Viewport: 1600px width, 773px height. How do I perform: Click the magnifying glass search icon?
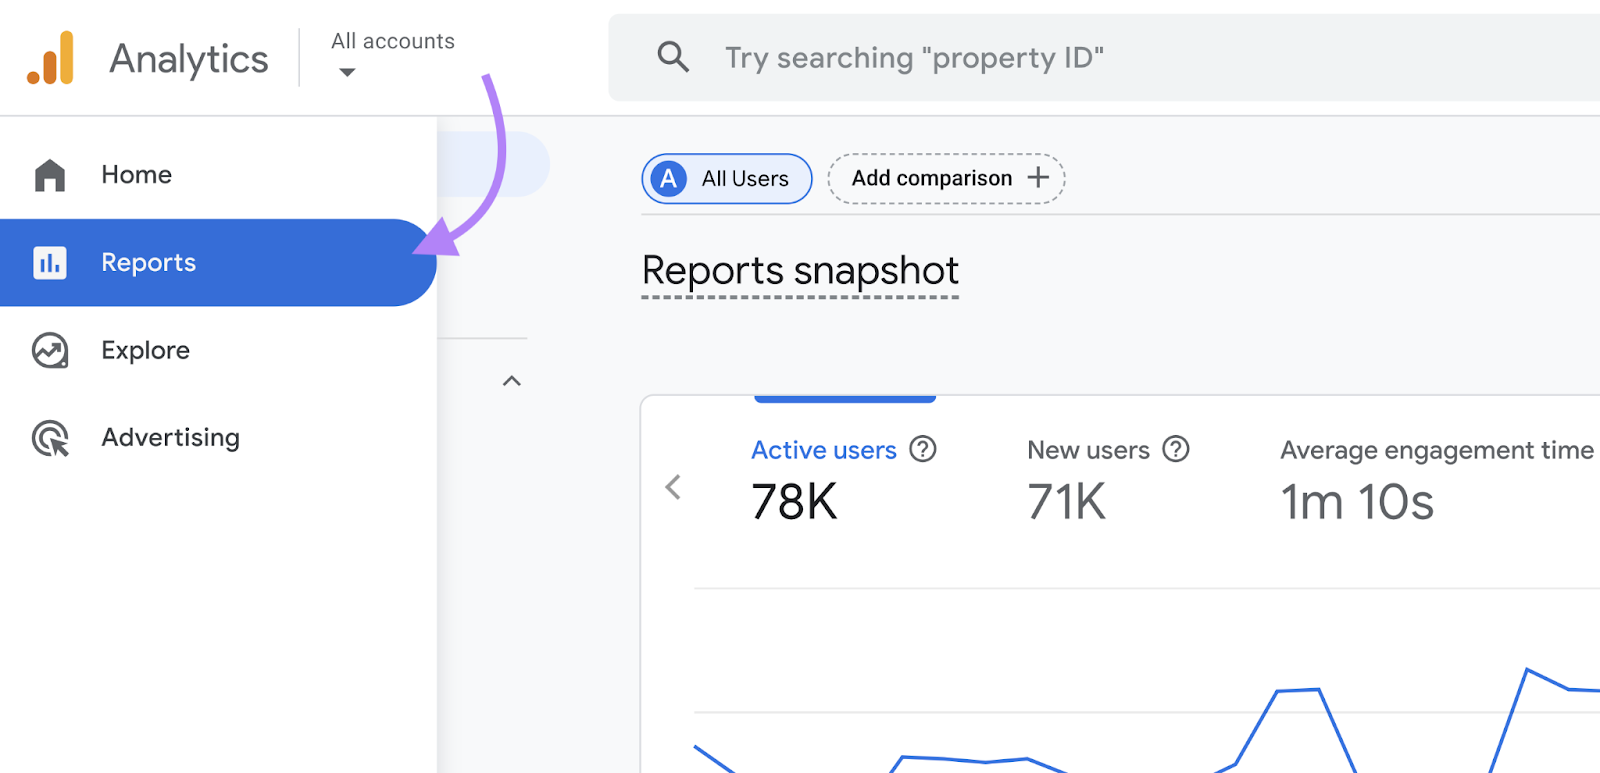coord(673,57)
